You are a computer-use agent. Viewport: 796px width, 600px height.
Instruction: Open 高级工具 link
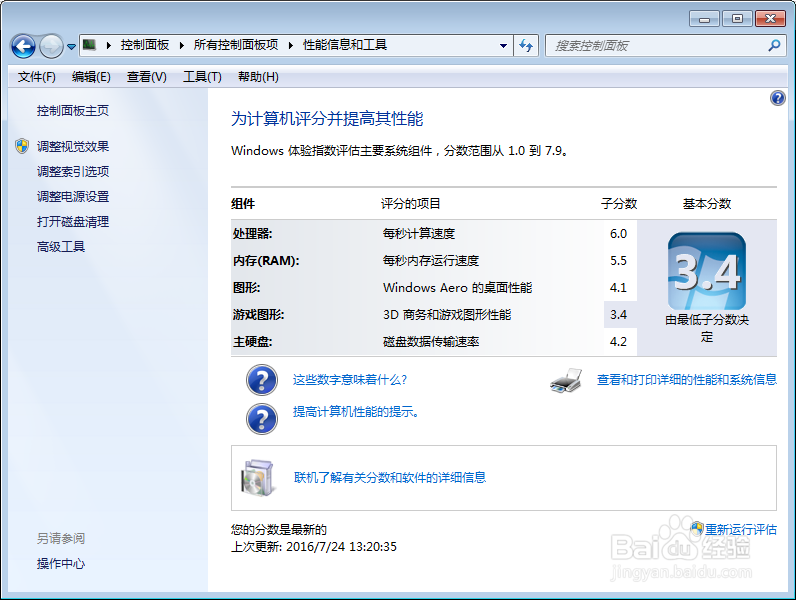(61, 247)
